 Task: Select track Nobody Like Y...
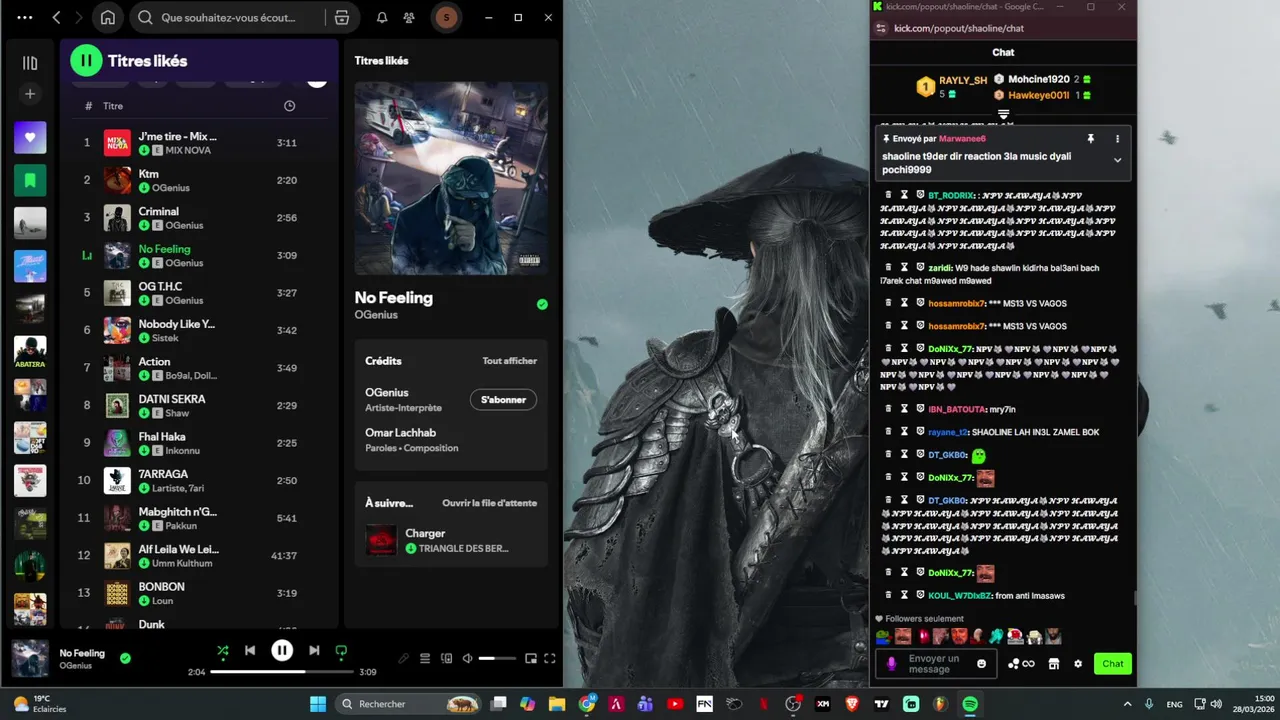(200, 330)
